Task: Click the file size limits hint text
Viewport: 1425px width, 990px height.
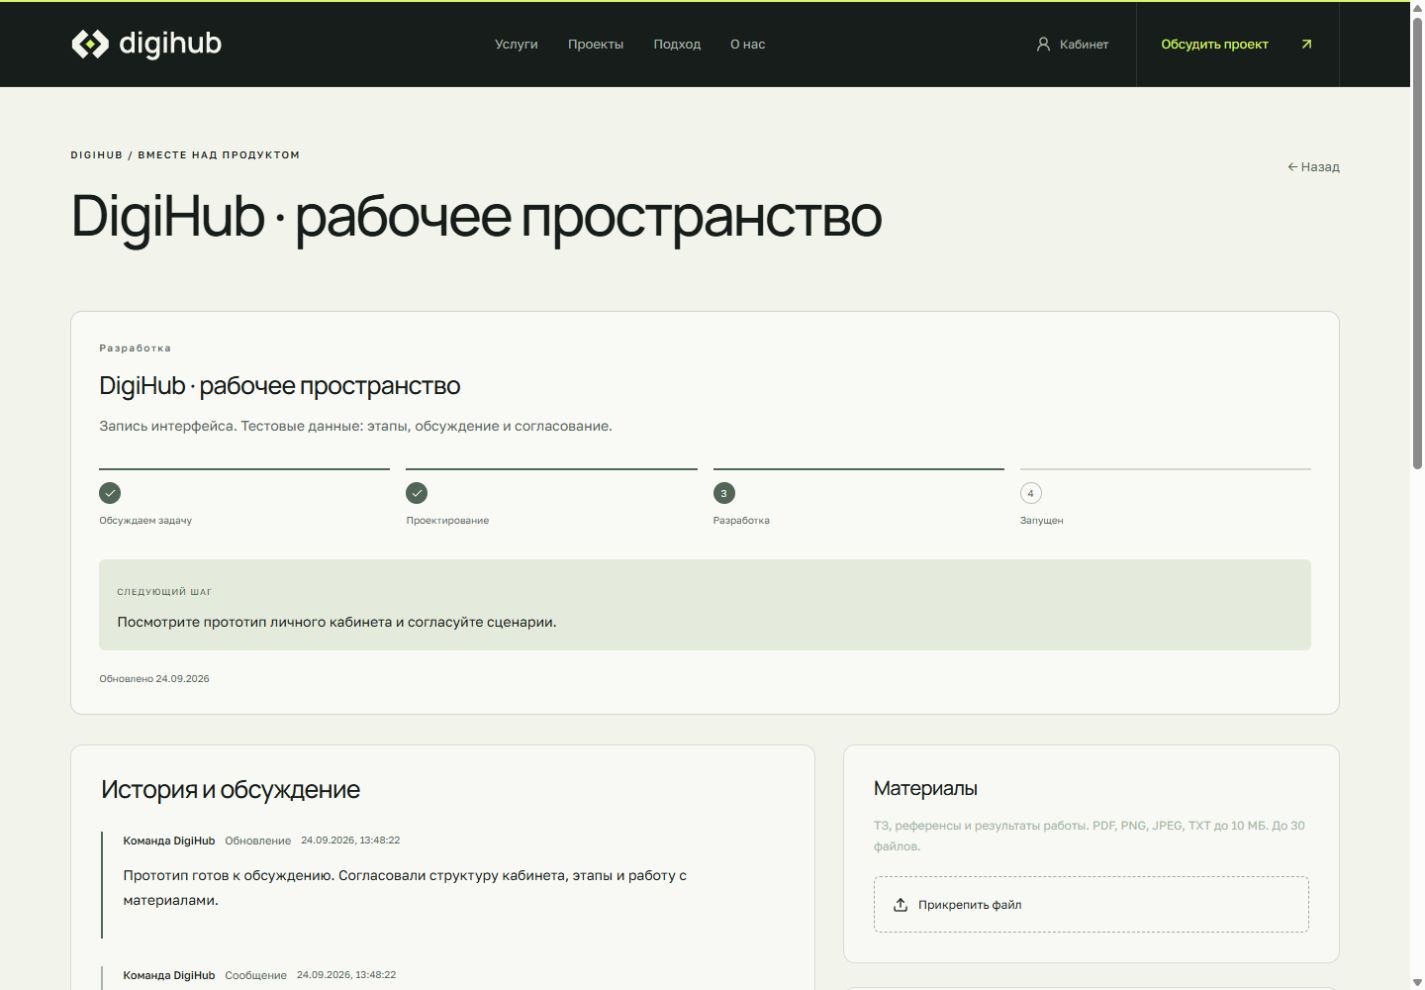Action: [1089, 836]
